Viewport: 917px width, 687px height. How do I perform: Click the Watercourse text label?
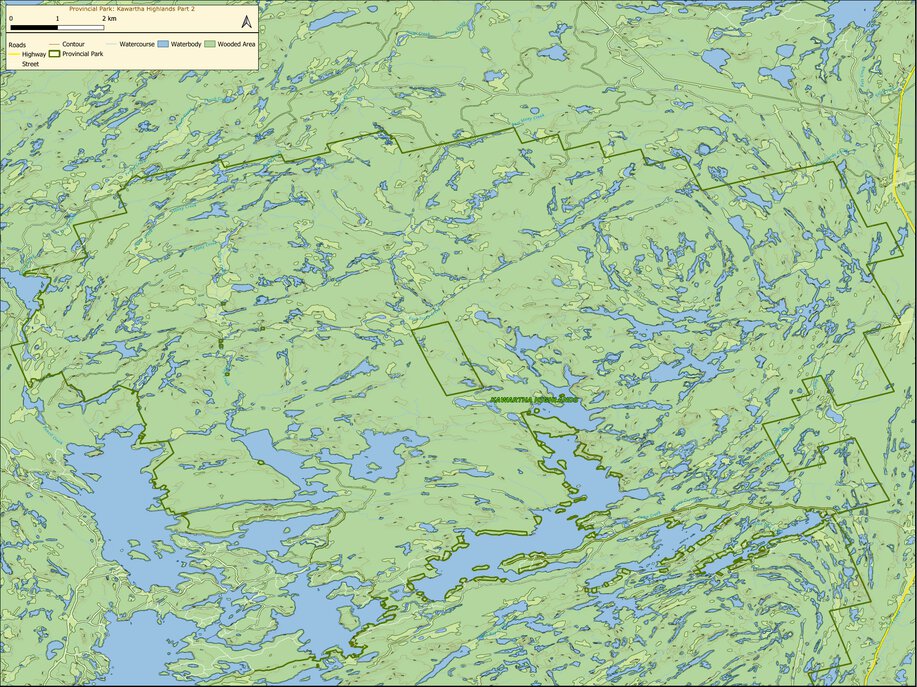[137, 45]
